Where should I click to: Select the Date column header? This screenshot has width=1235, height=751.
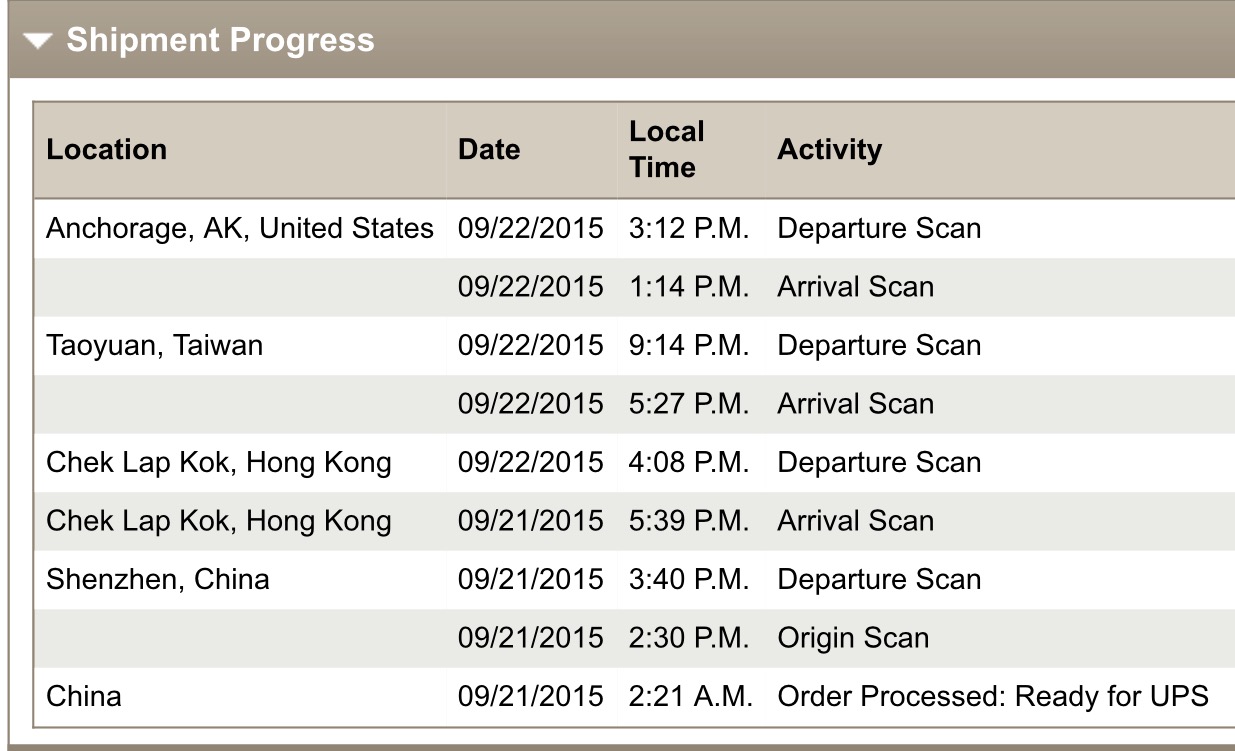click(x=489, y=150)
